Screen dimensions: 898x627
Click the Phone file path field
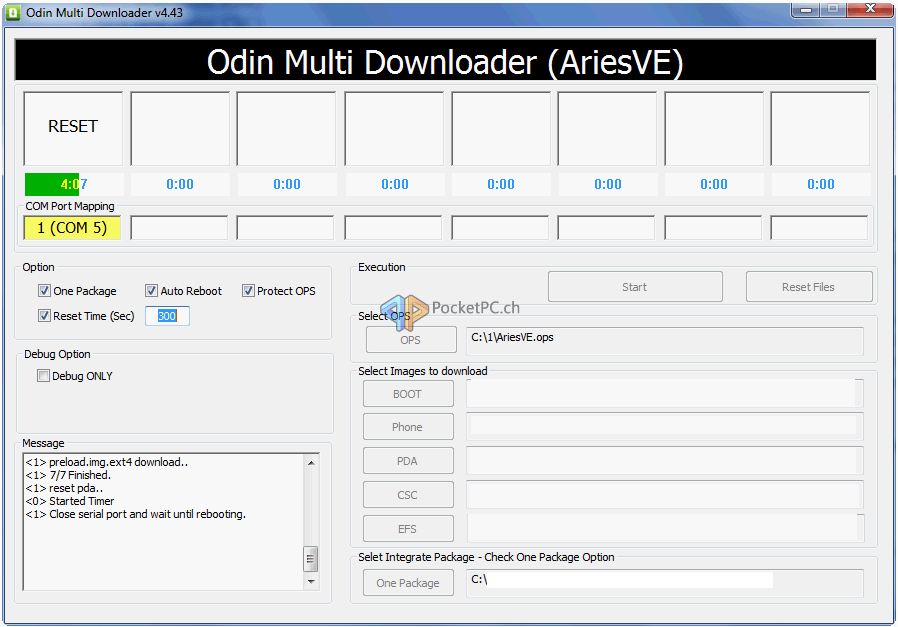tap(665, 427)
